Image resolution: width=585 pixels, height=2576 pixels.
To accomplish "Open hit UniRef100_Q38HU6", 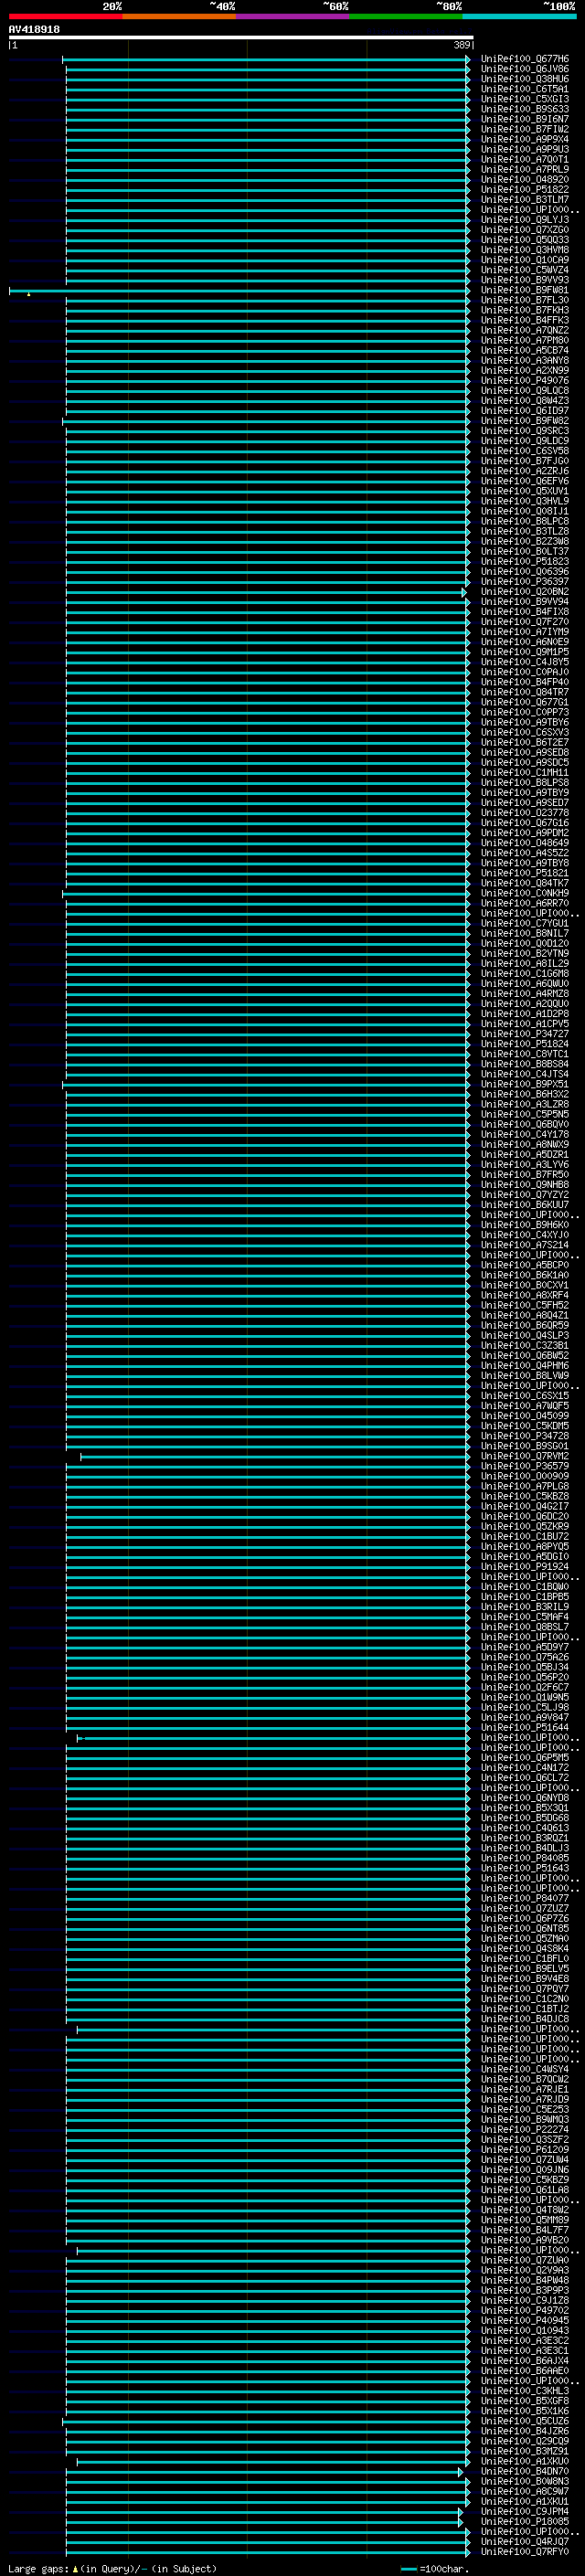I will coord(525,79).
